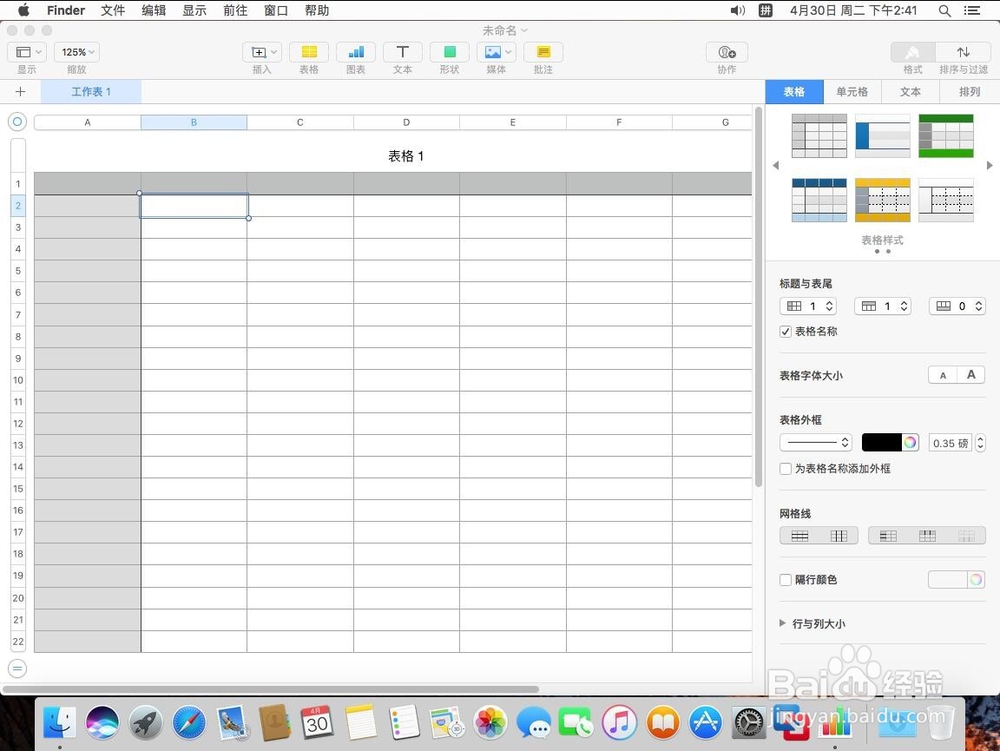Viewport: 1000px width, 751px height.
Task: Select the green table style thumbnail
Action: (946, 135)
